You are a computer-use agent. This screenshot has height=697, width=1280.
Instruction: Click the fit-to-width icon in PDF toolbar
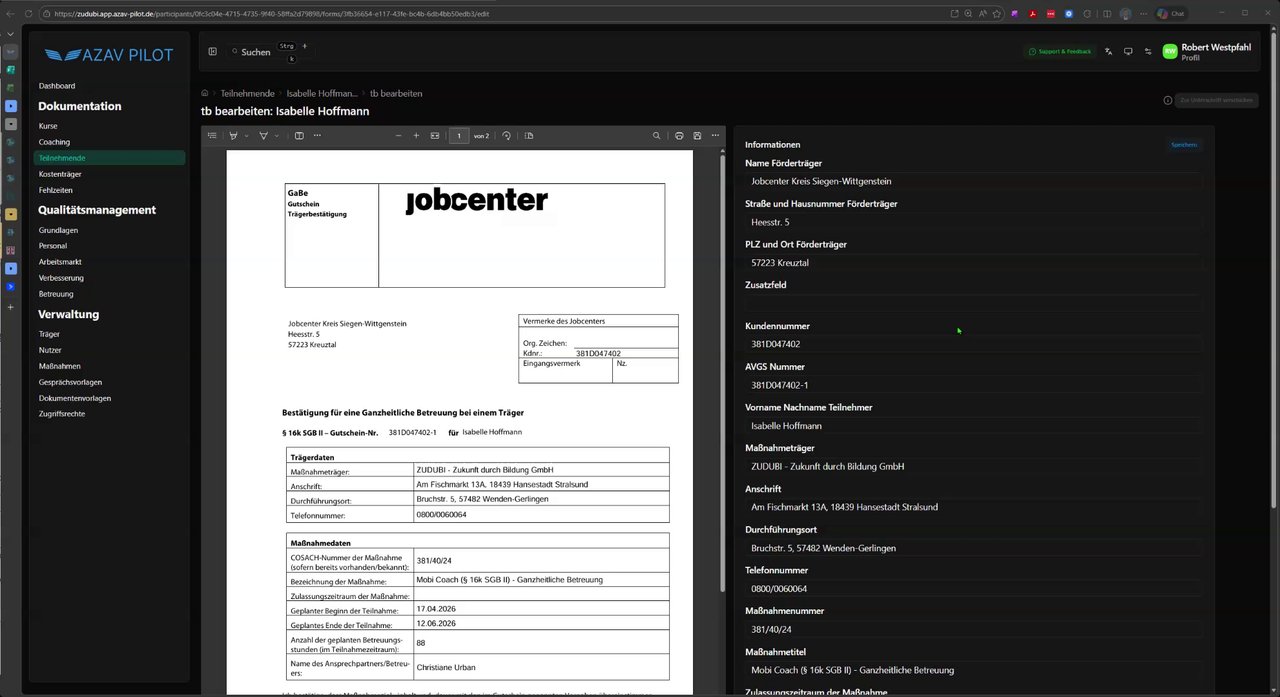[x=435, y=135]
